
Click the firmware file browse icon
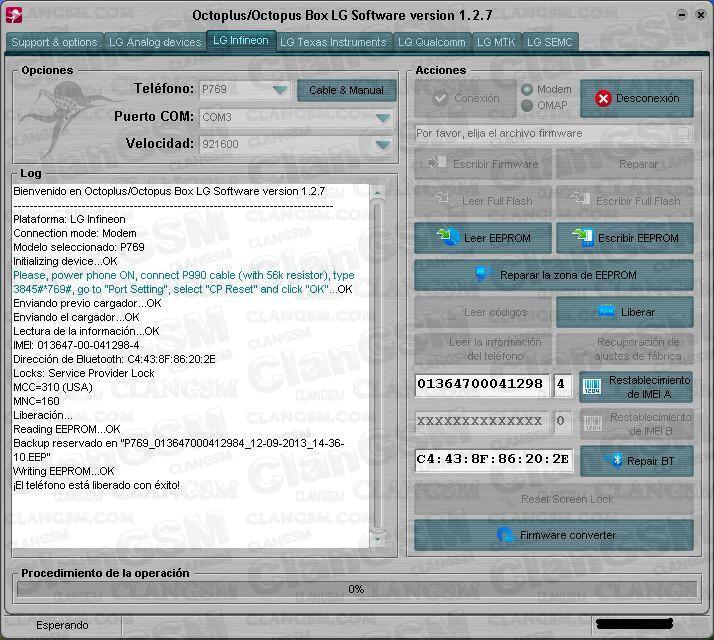pos(683,133)
